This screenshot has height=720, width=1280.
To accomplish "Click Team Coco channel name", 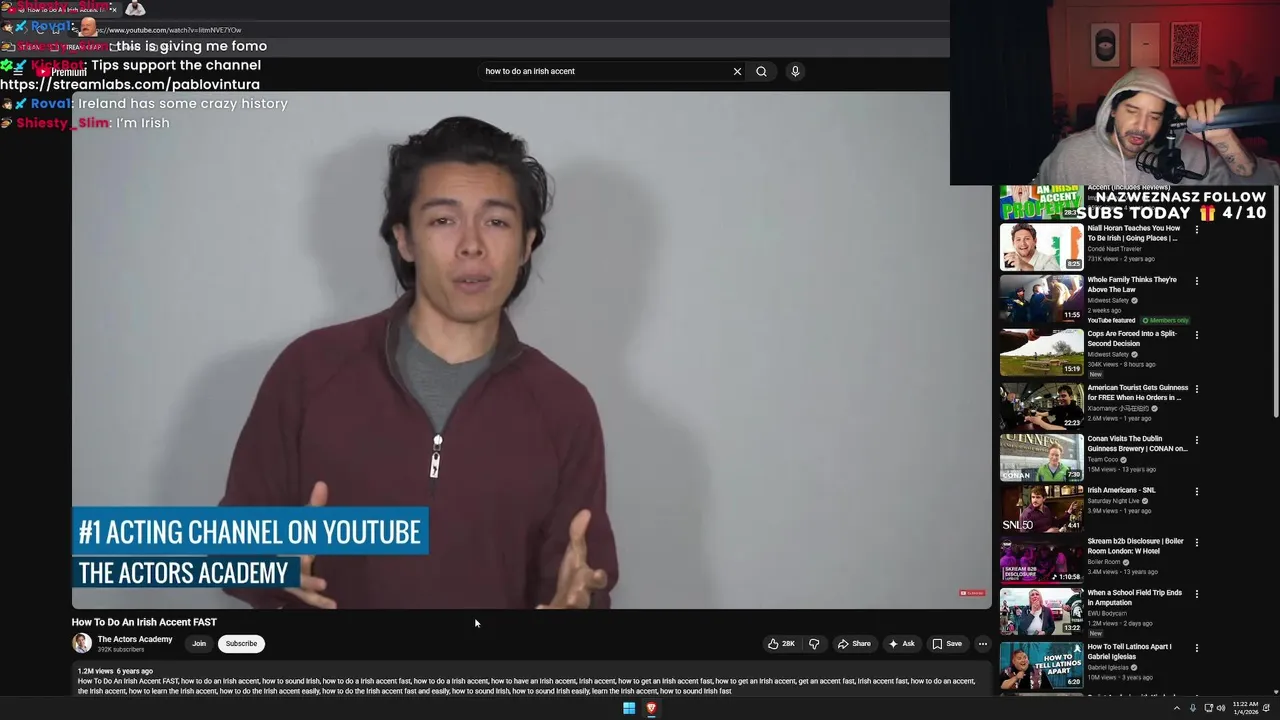I will tap(1103, 460).
